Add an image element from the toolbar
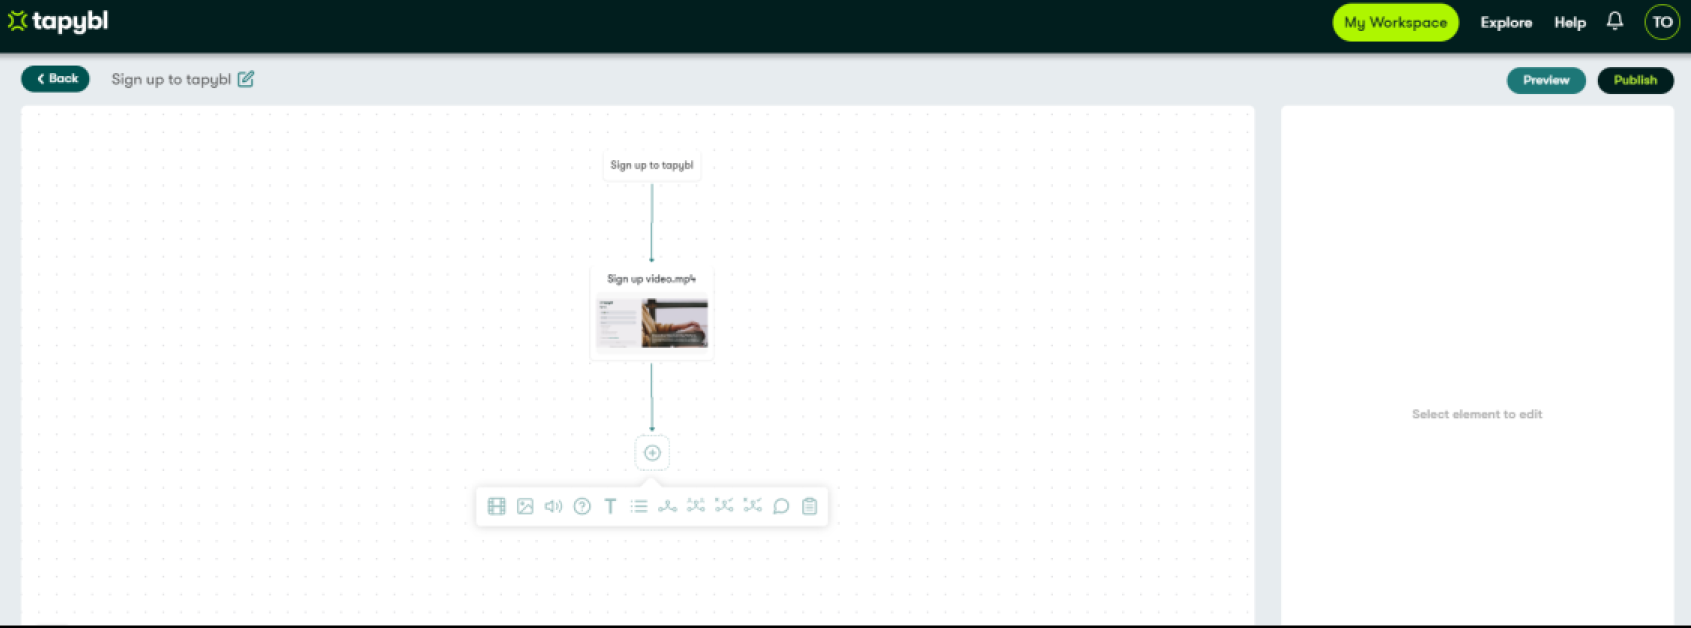The width and height of the screenshot is (1691, 628). click(525, 506)
